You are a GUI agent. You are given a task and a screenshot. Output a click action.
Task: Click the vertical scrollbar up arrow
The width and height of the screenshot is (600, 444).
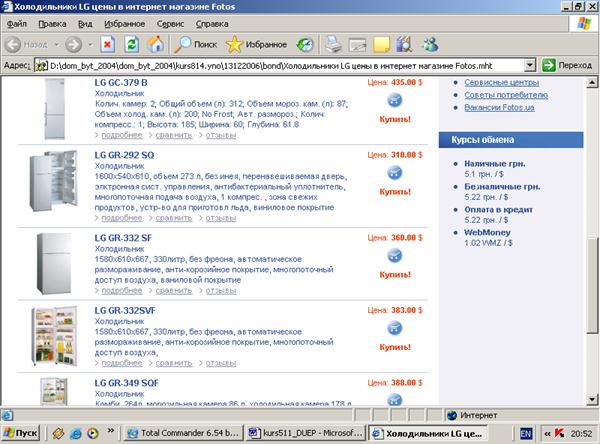(x=592, y=82)
